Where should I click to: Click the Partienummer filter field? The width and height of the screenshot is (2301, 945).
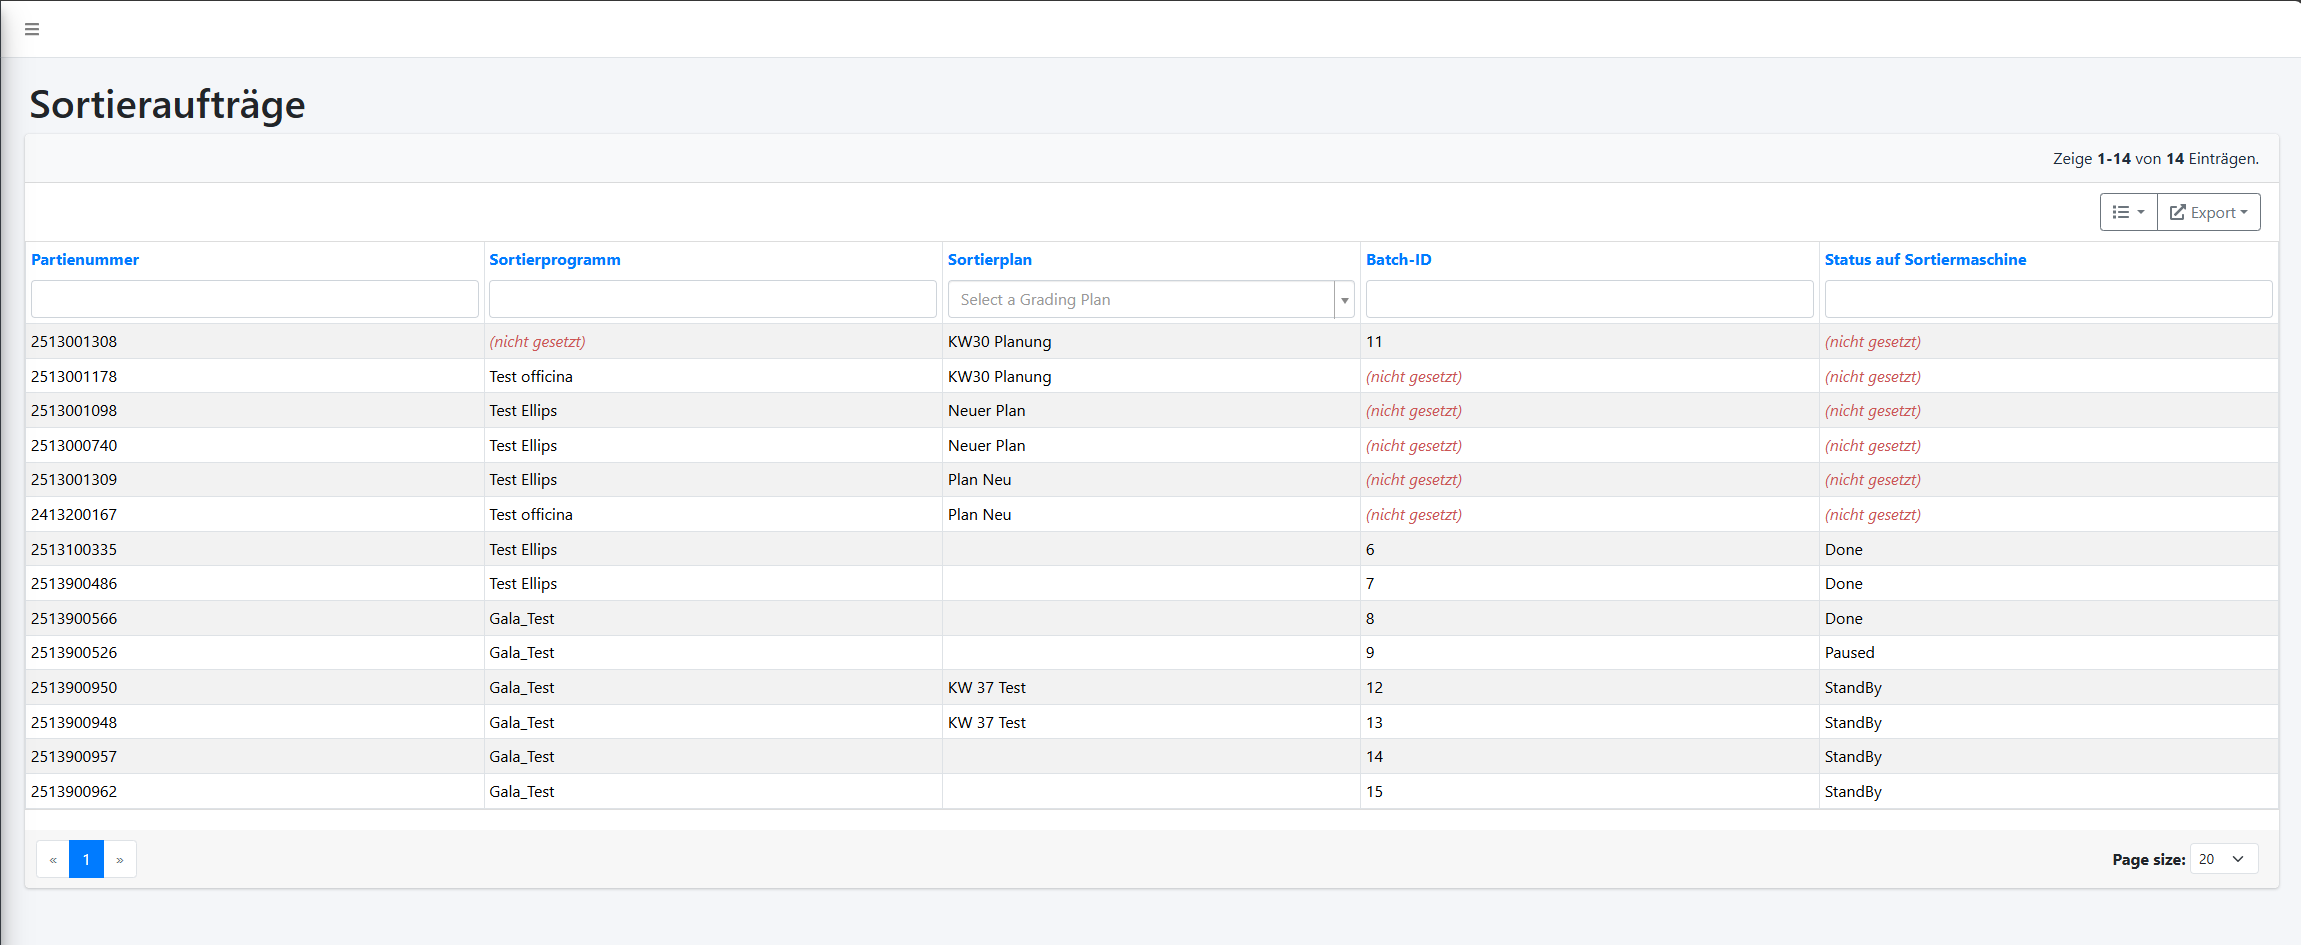(x=254, y=300)
